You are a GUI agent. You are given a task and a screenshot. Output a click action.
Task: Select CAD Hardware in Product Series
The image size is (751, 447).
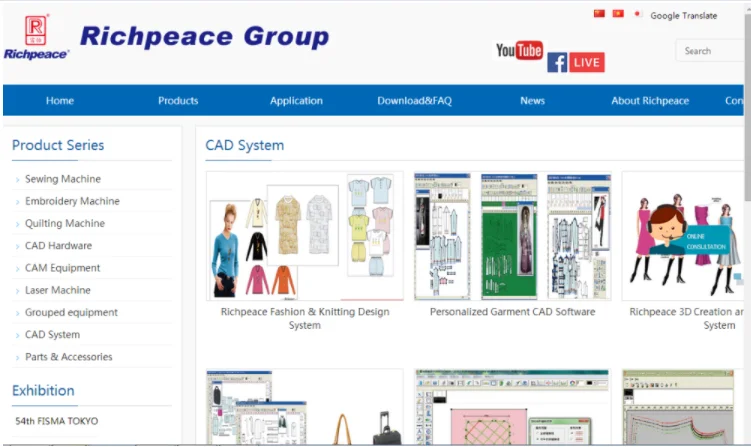58,246
